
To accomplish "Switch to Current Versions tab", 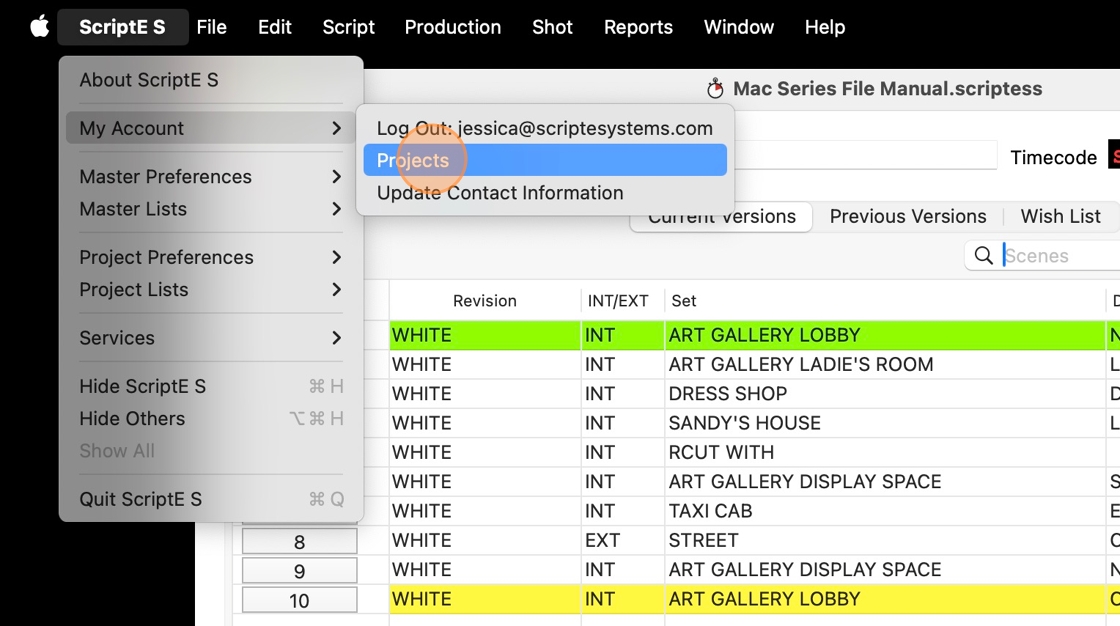I will (x=721, y=217).
